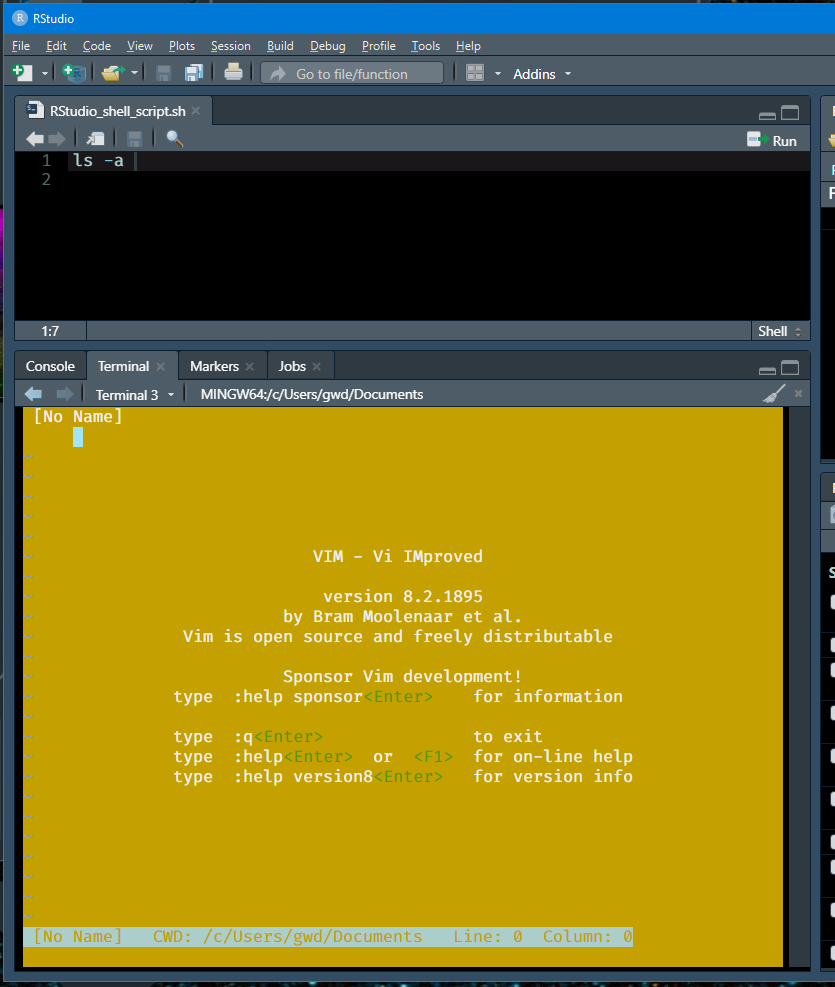
Task: Switch to the Console tab
Action: point(49,365)
